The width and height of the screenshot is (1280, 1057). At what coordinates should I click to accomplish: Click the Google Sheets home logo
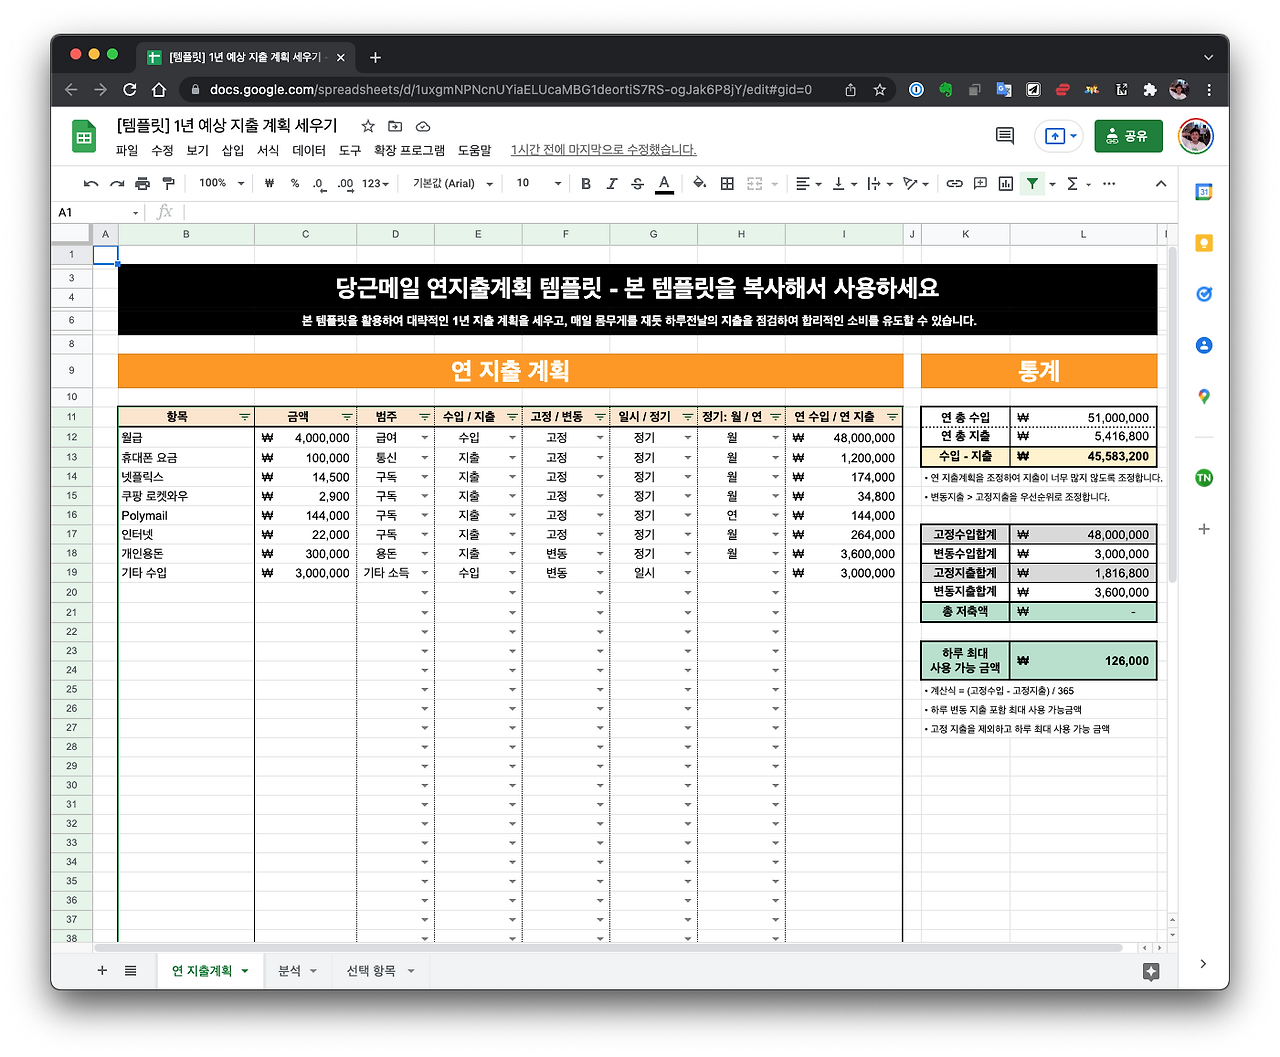pyautogui.click(x=84, y=137)
